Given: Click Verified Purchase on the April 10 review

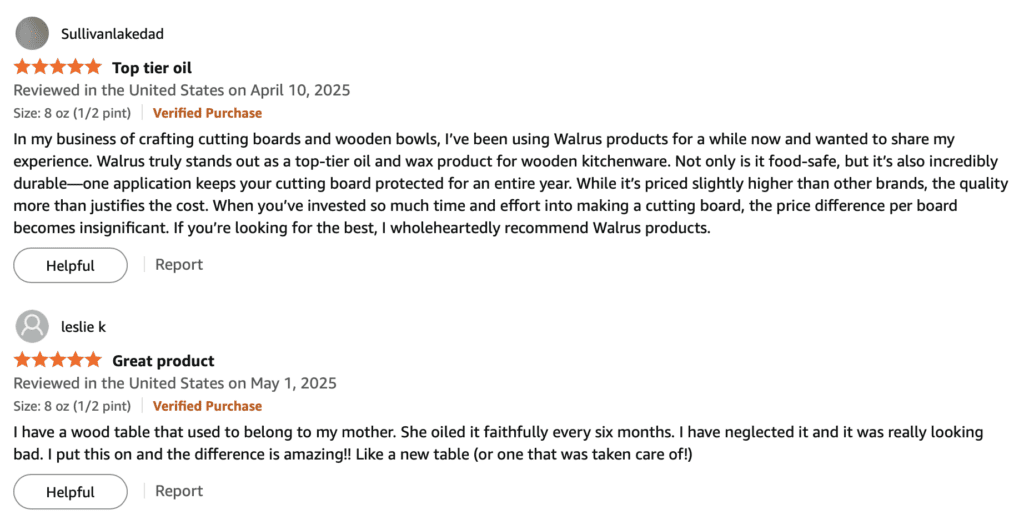Looking at the screenshot, I should click(207, 113).
